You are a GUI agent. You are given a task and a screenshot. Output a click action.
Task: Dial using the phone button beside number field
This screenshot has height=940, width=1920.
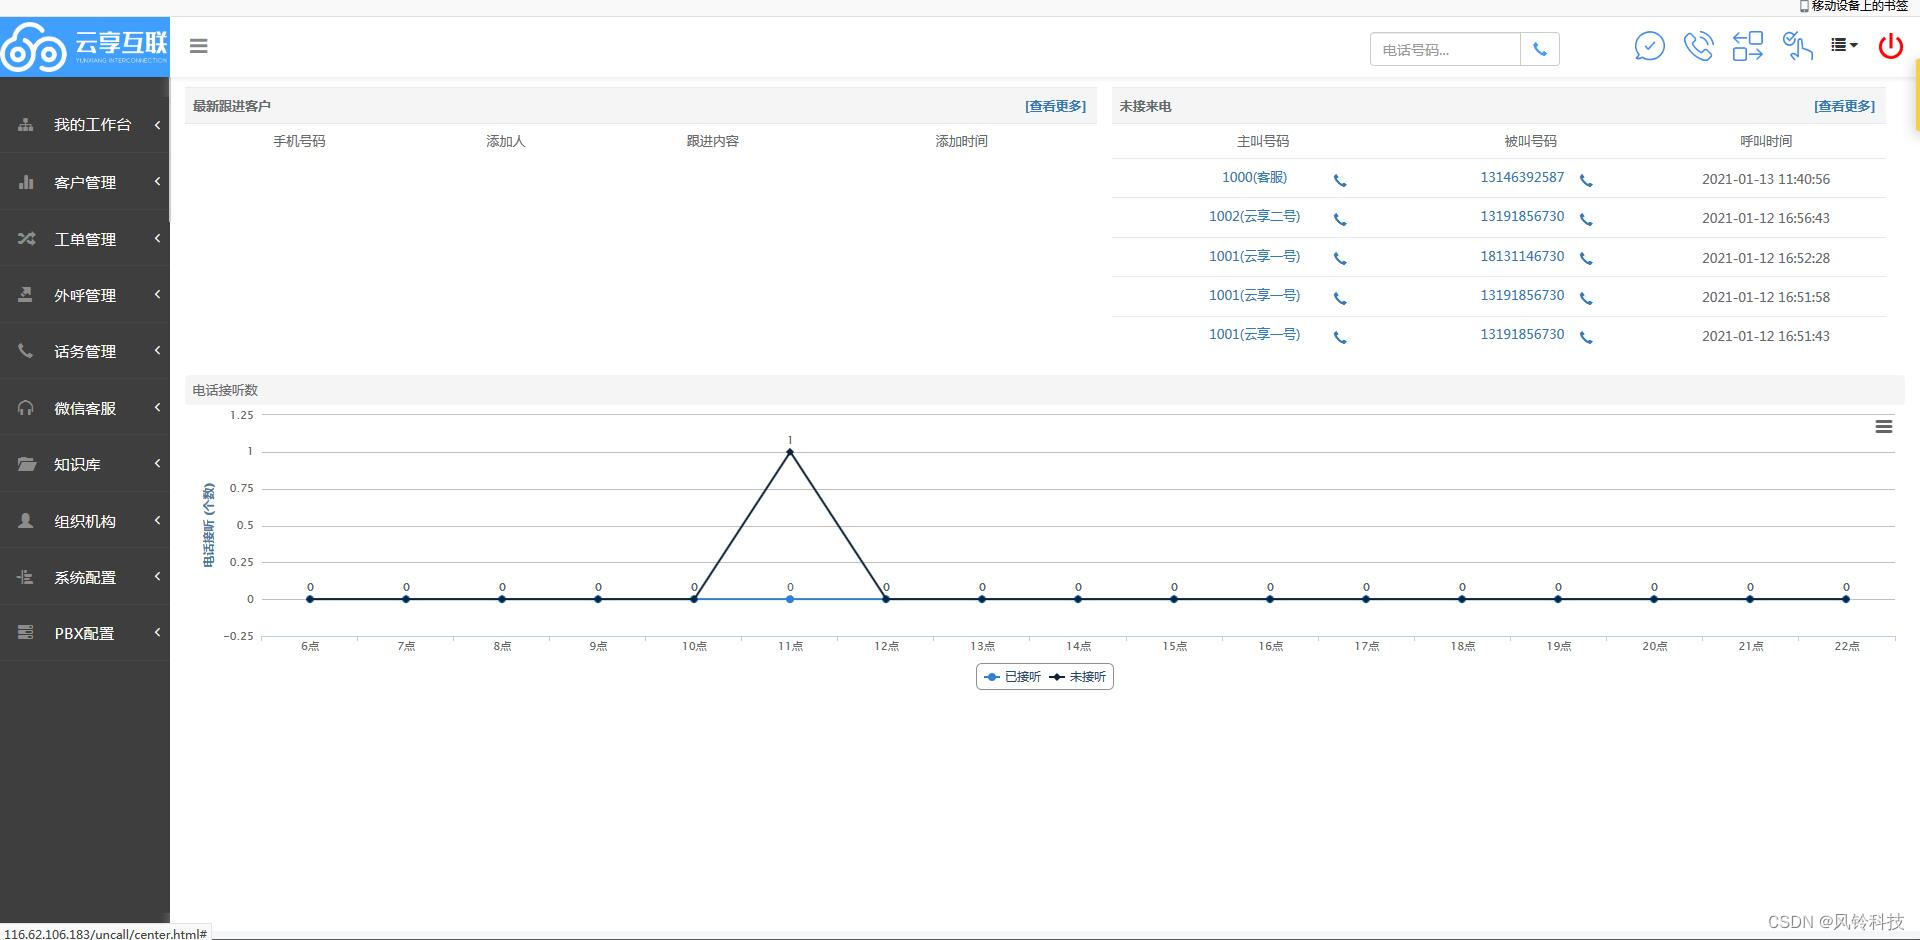(1540, 49)
